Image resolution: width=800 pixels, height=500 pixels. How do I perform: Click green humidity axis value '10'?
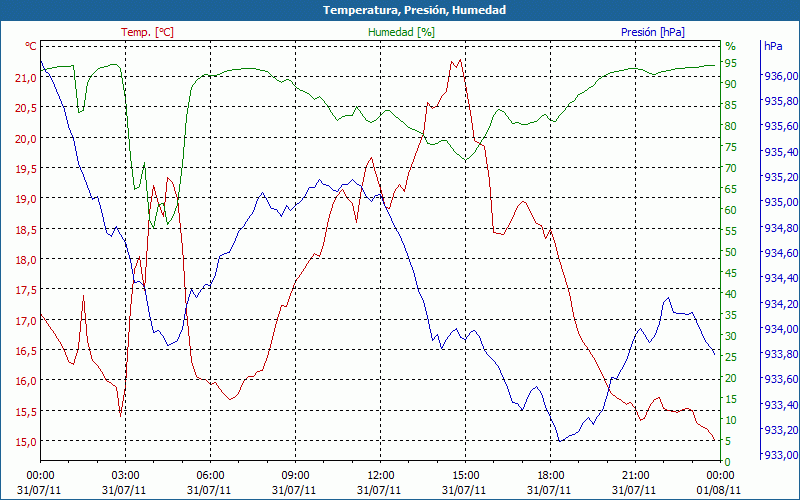(731, 420)
